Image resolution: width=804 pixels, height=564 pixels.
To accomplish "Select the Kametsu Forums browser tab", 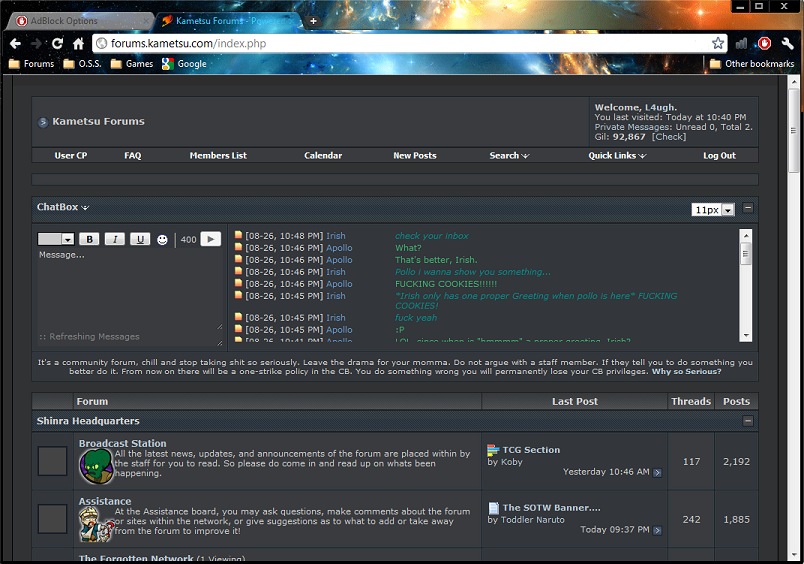I will click(x=229, y=21).
